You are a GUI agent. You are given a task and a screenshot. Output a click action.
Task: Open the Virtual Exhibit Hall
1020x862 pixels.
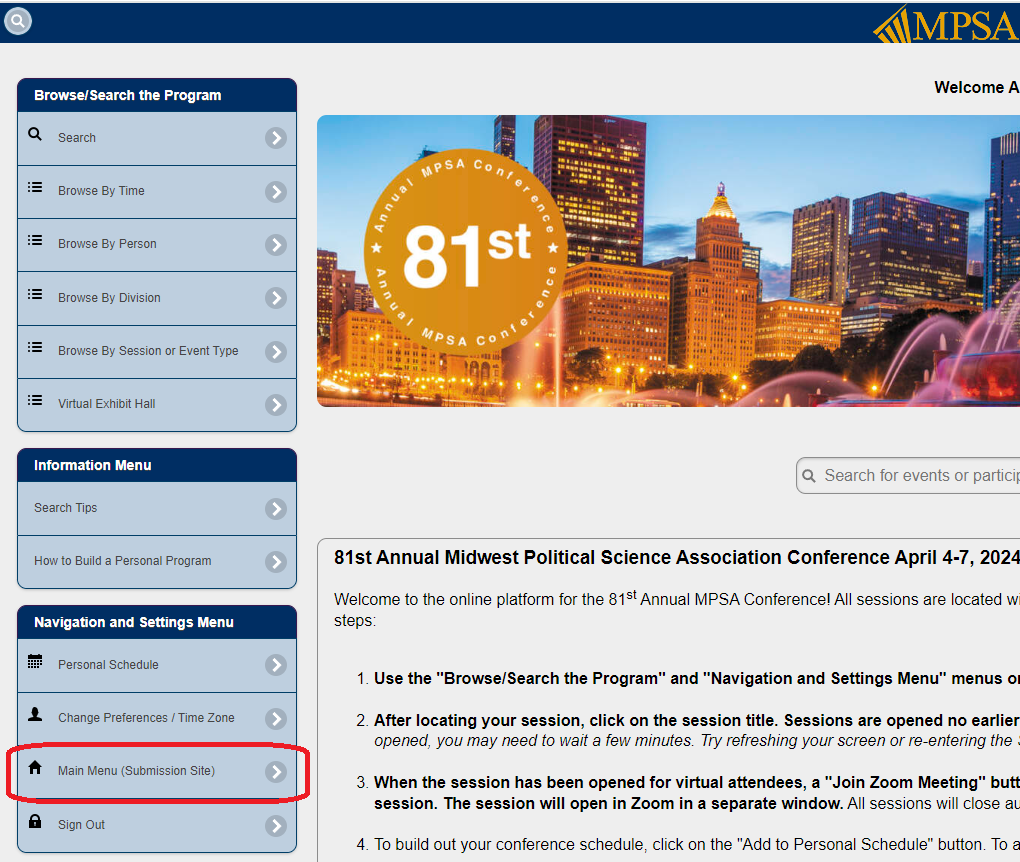pyautogui.click(x=157, y=405)
